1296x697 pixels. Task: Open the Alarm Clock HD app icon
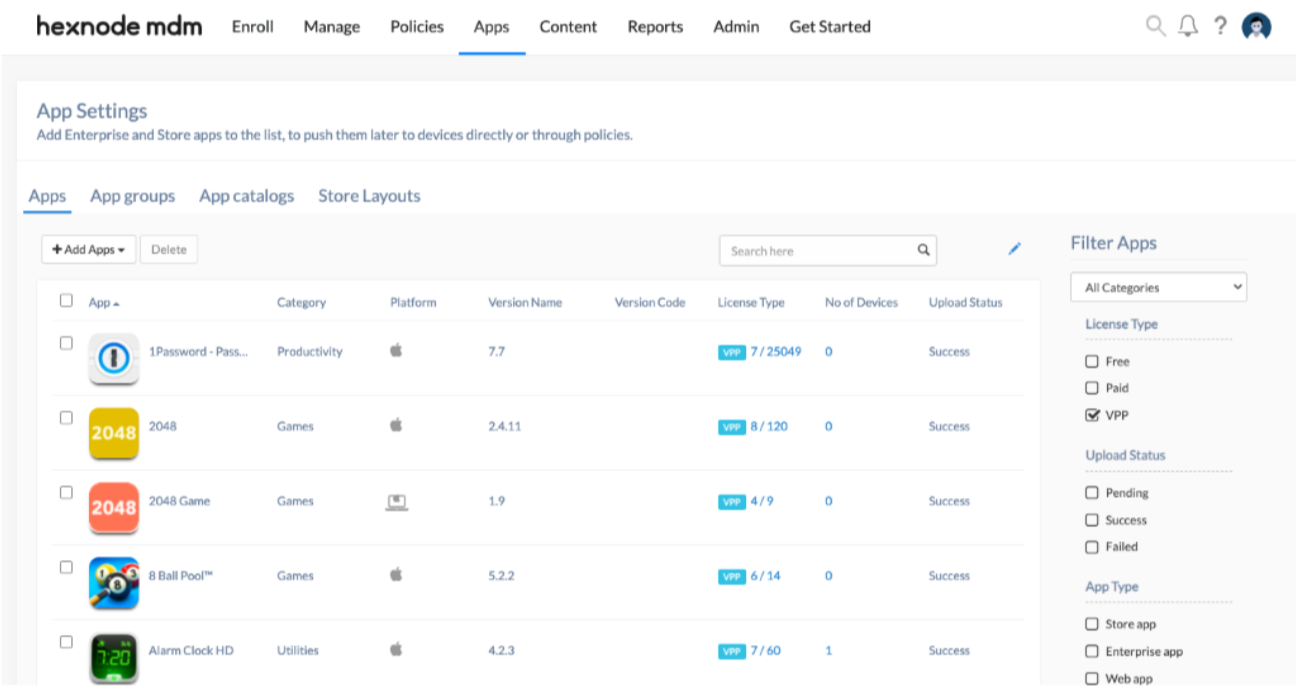[x=114, y=658]
